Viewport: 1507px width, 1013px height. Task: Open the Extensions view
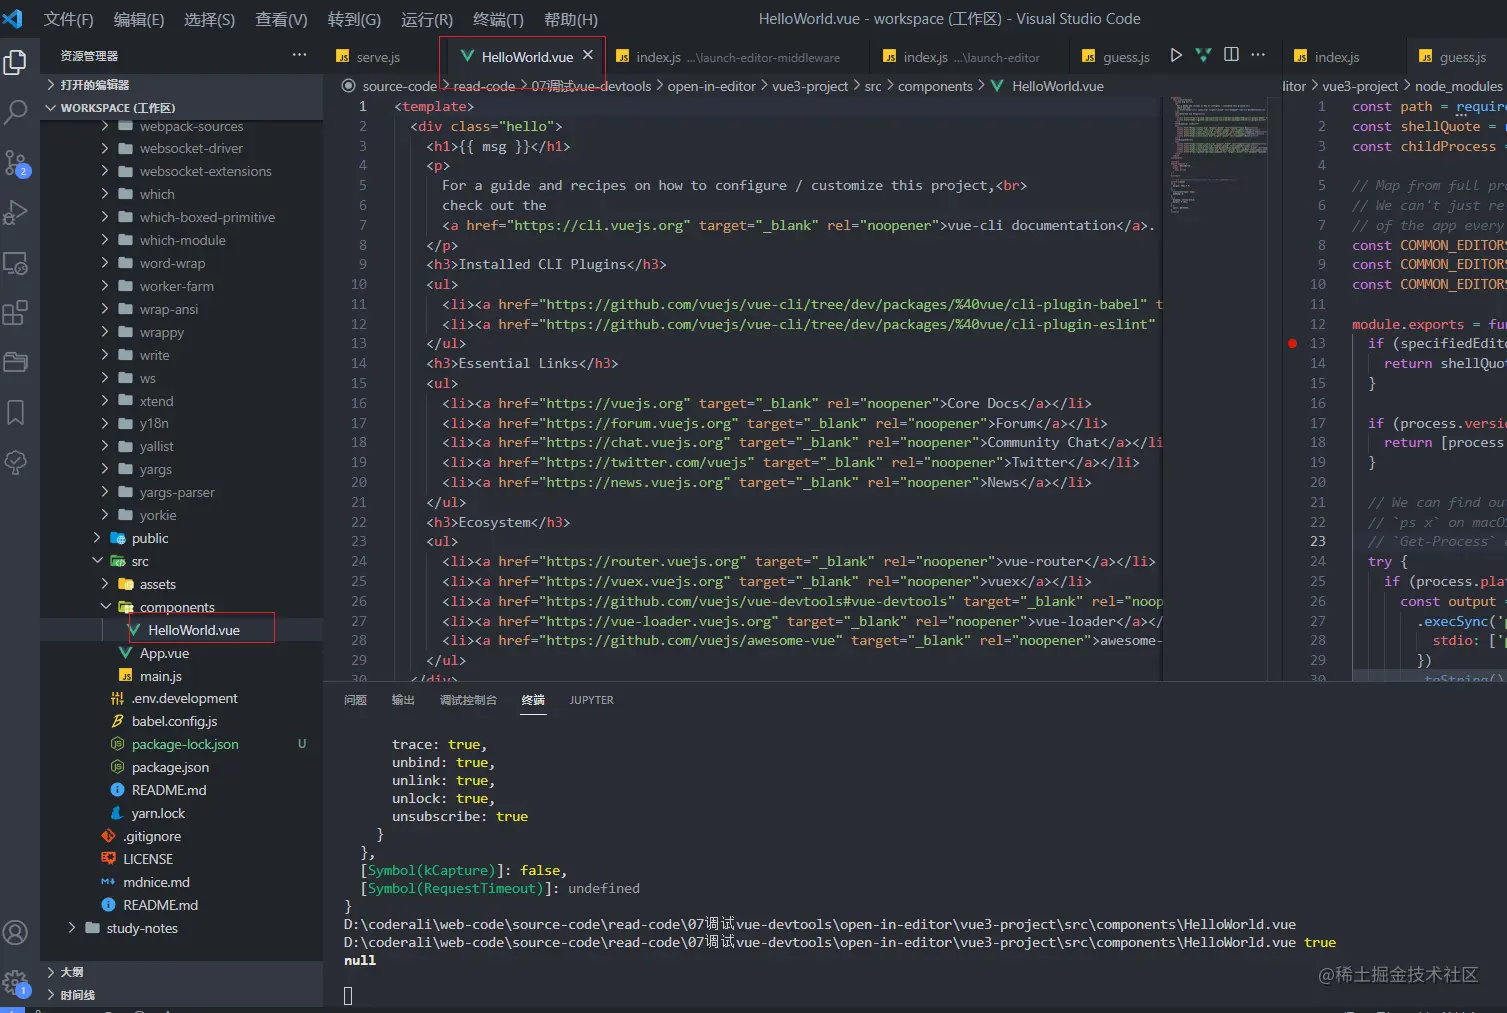[16, 313]
